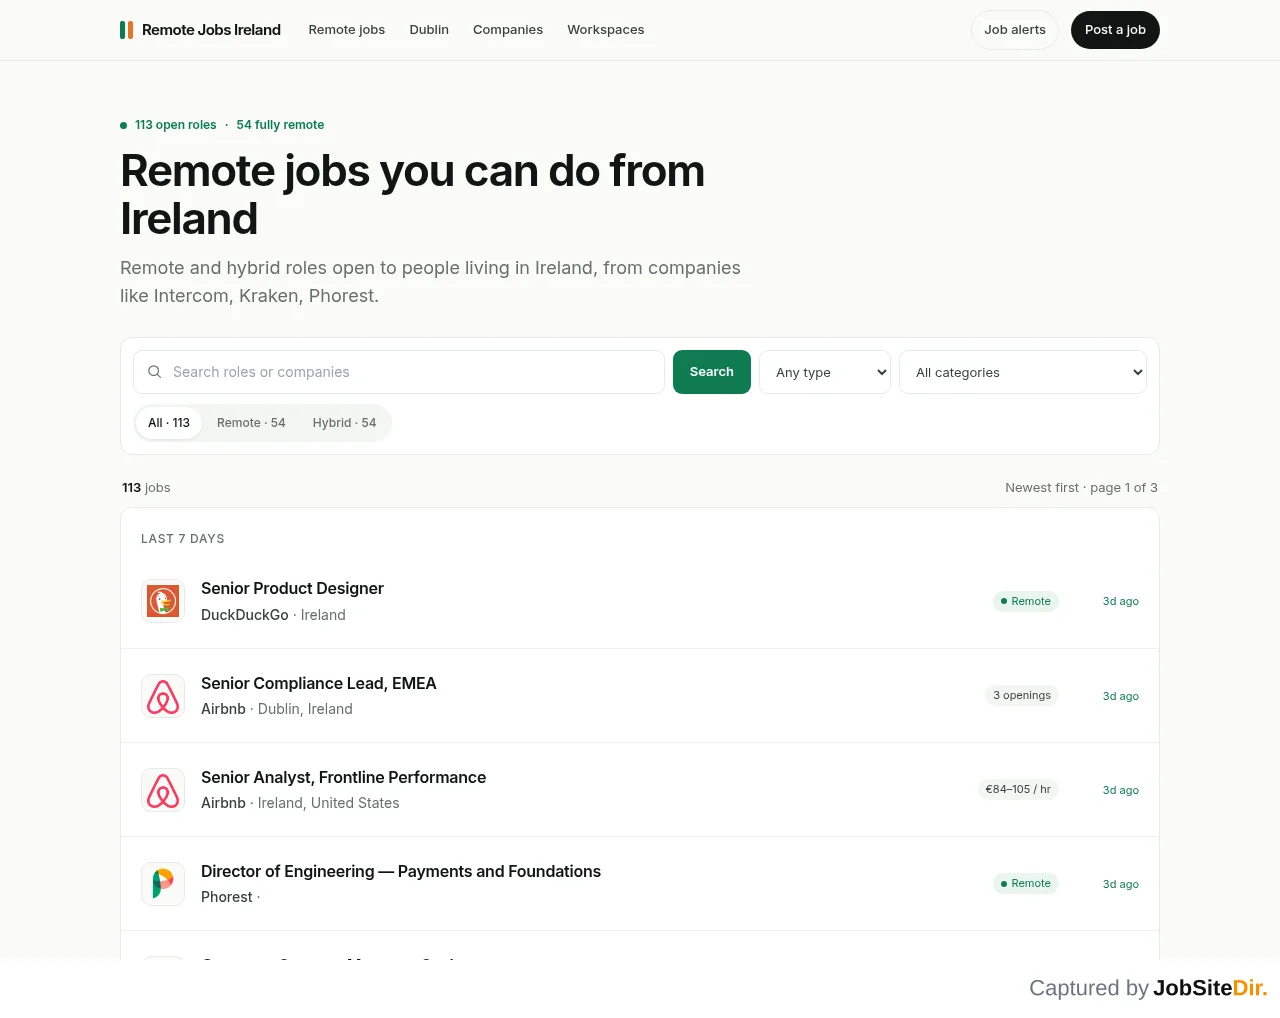Click the LAST 7 DAYS section label

click(x=183, y=539)
